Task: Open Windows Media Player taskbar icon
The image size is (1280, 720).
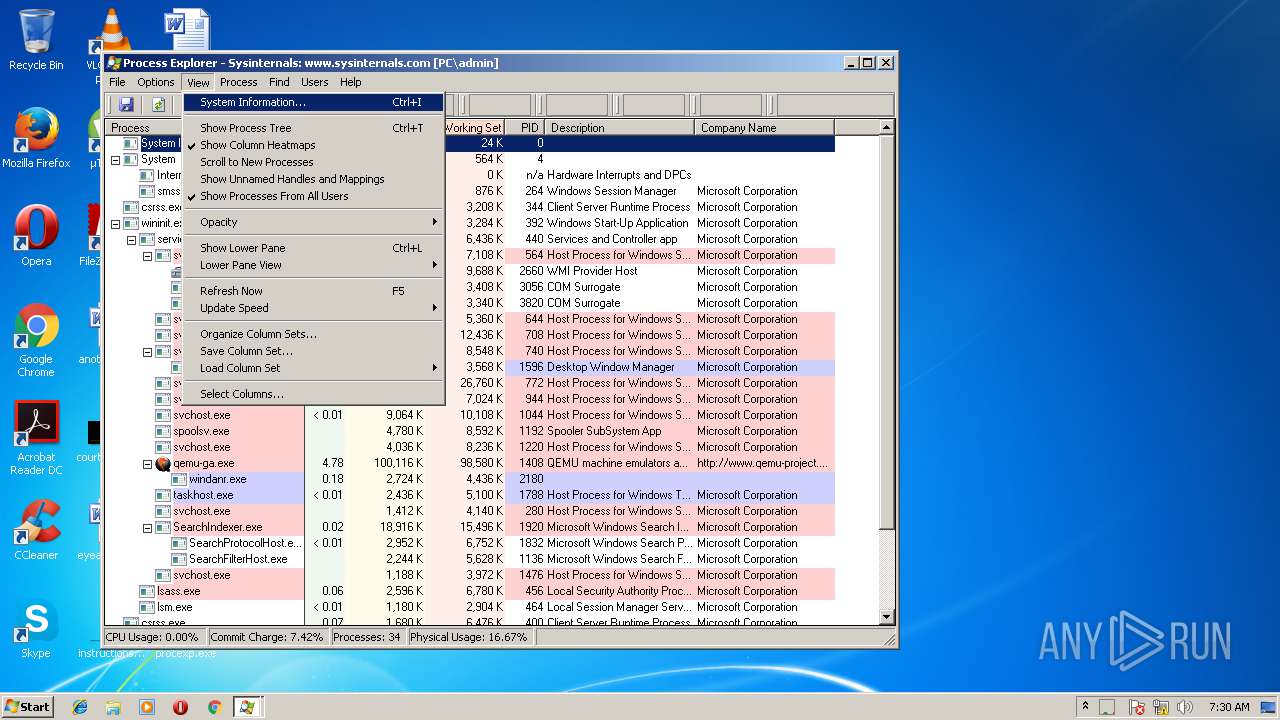Action: 147,707
